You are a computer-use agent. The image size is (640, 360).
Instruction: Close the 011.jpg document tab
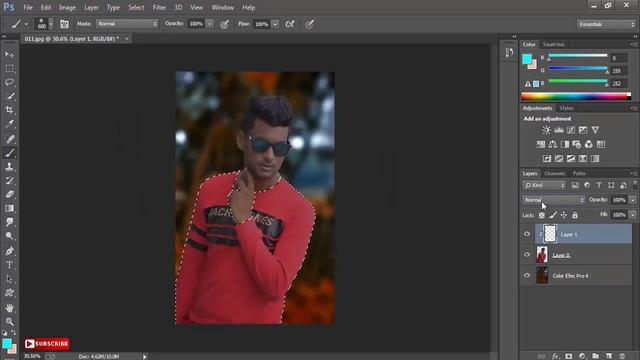coord(127,39)
